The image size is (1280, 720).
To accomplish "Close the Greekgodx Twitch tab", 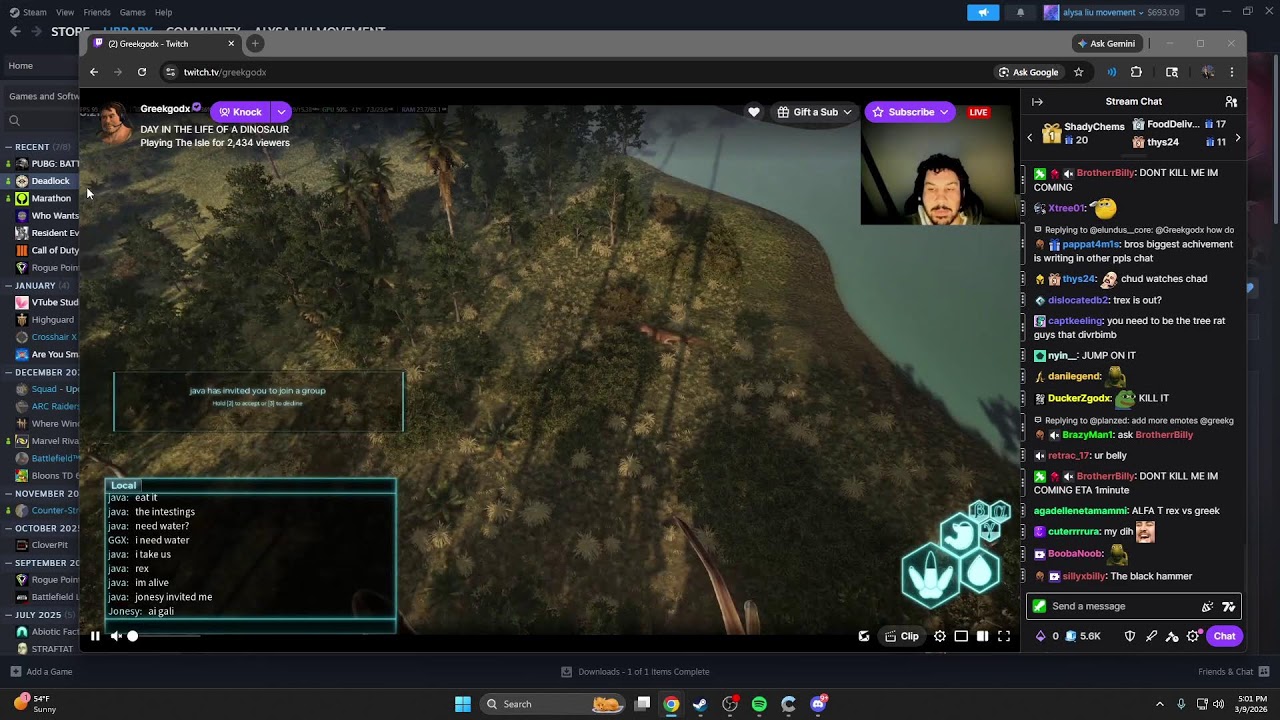I will (x=231, y=44).
